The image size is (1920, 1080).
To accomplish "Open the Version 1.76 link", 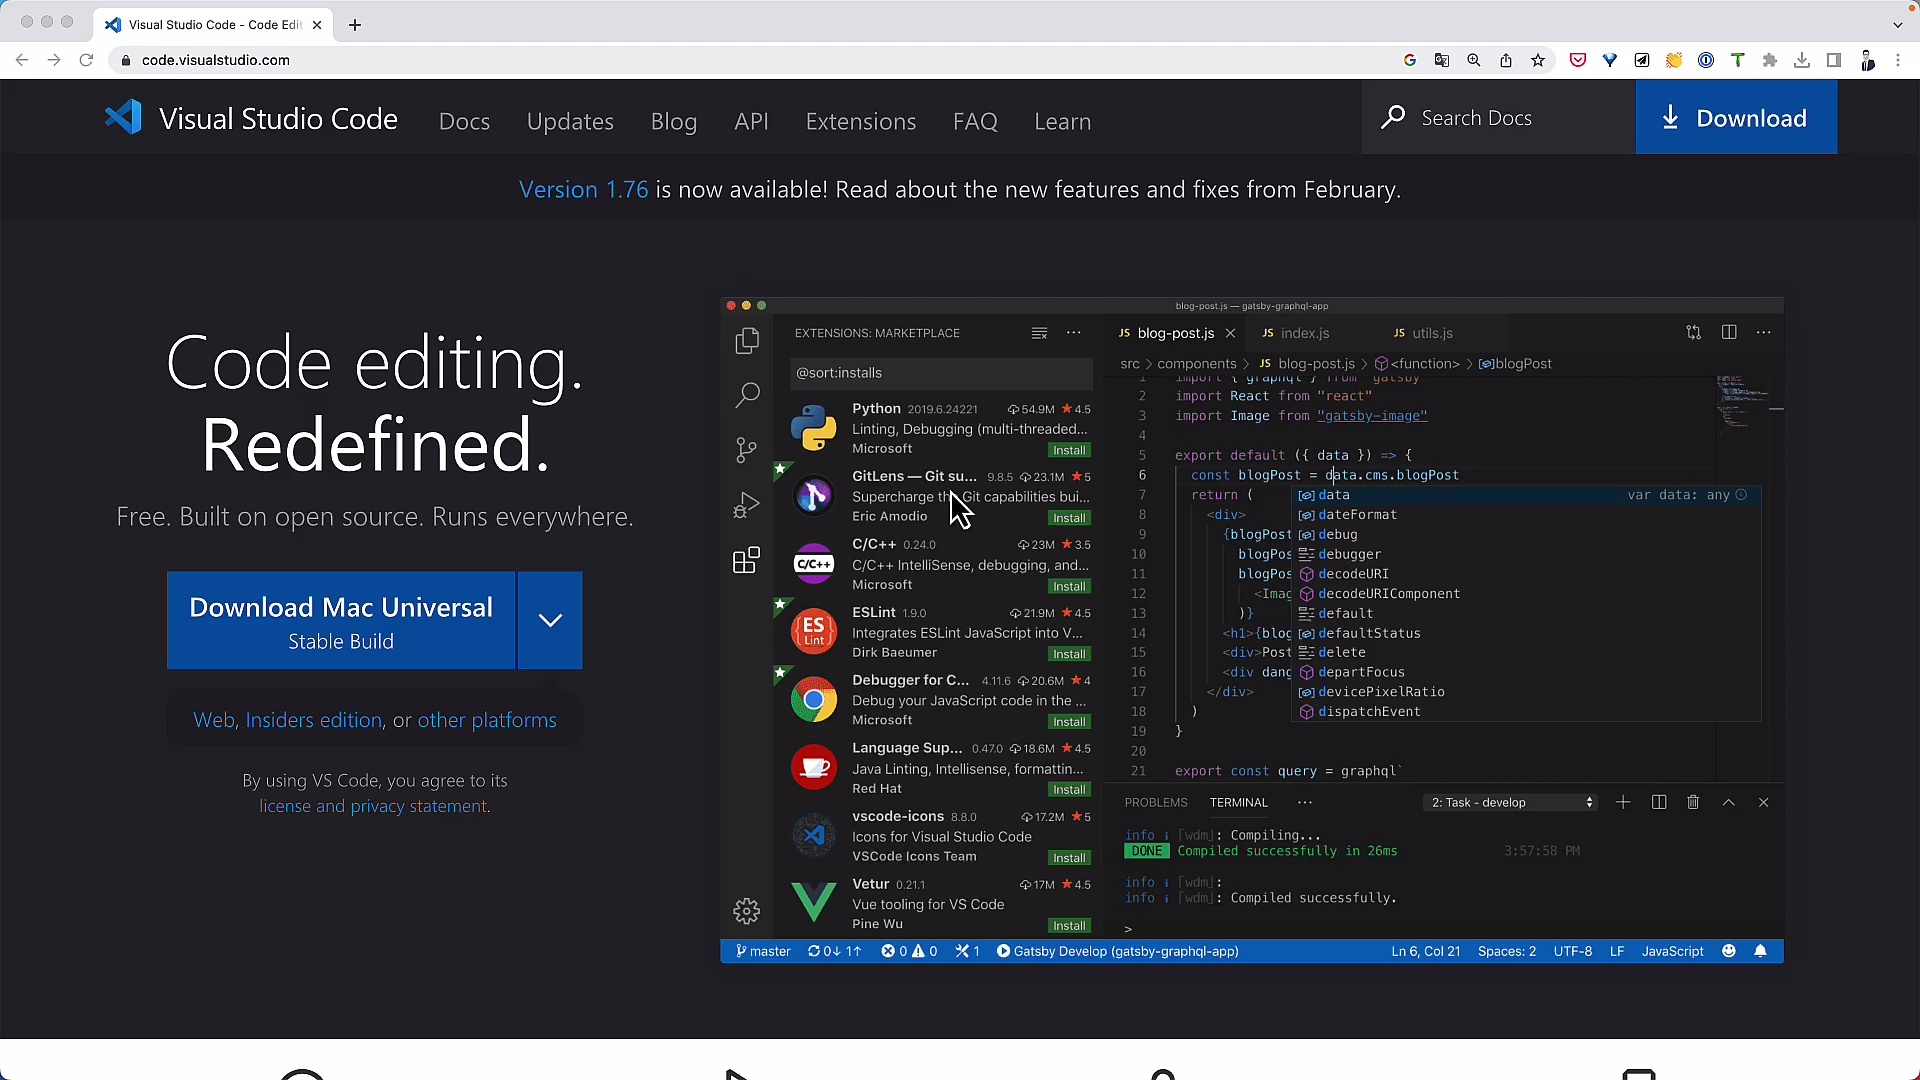I will pyautogui.click(x=583, y=189).
